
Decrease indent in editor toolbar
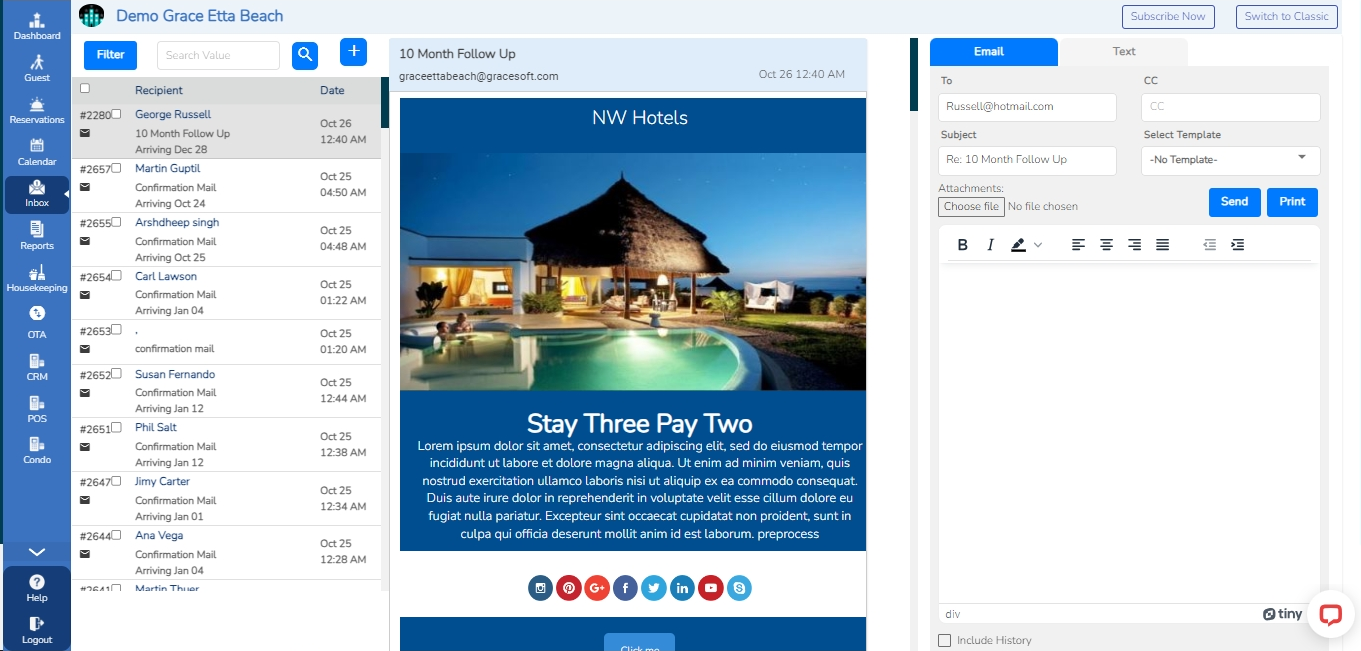1209,245
